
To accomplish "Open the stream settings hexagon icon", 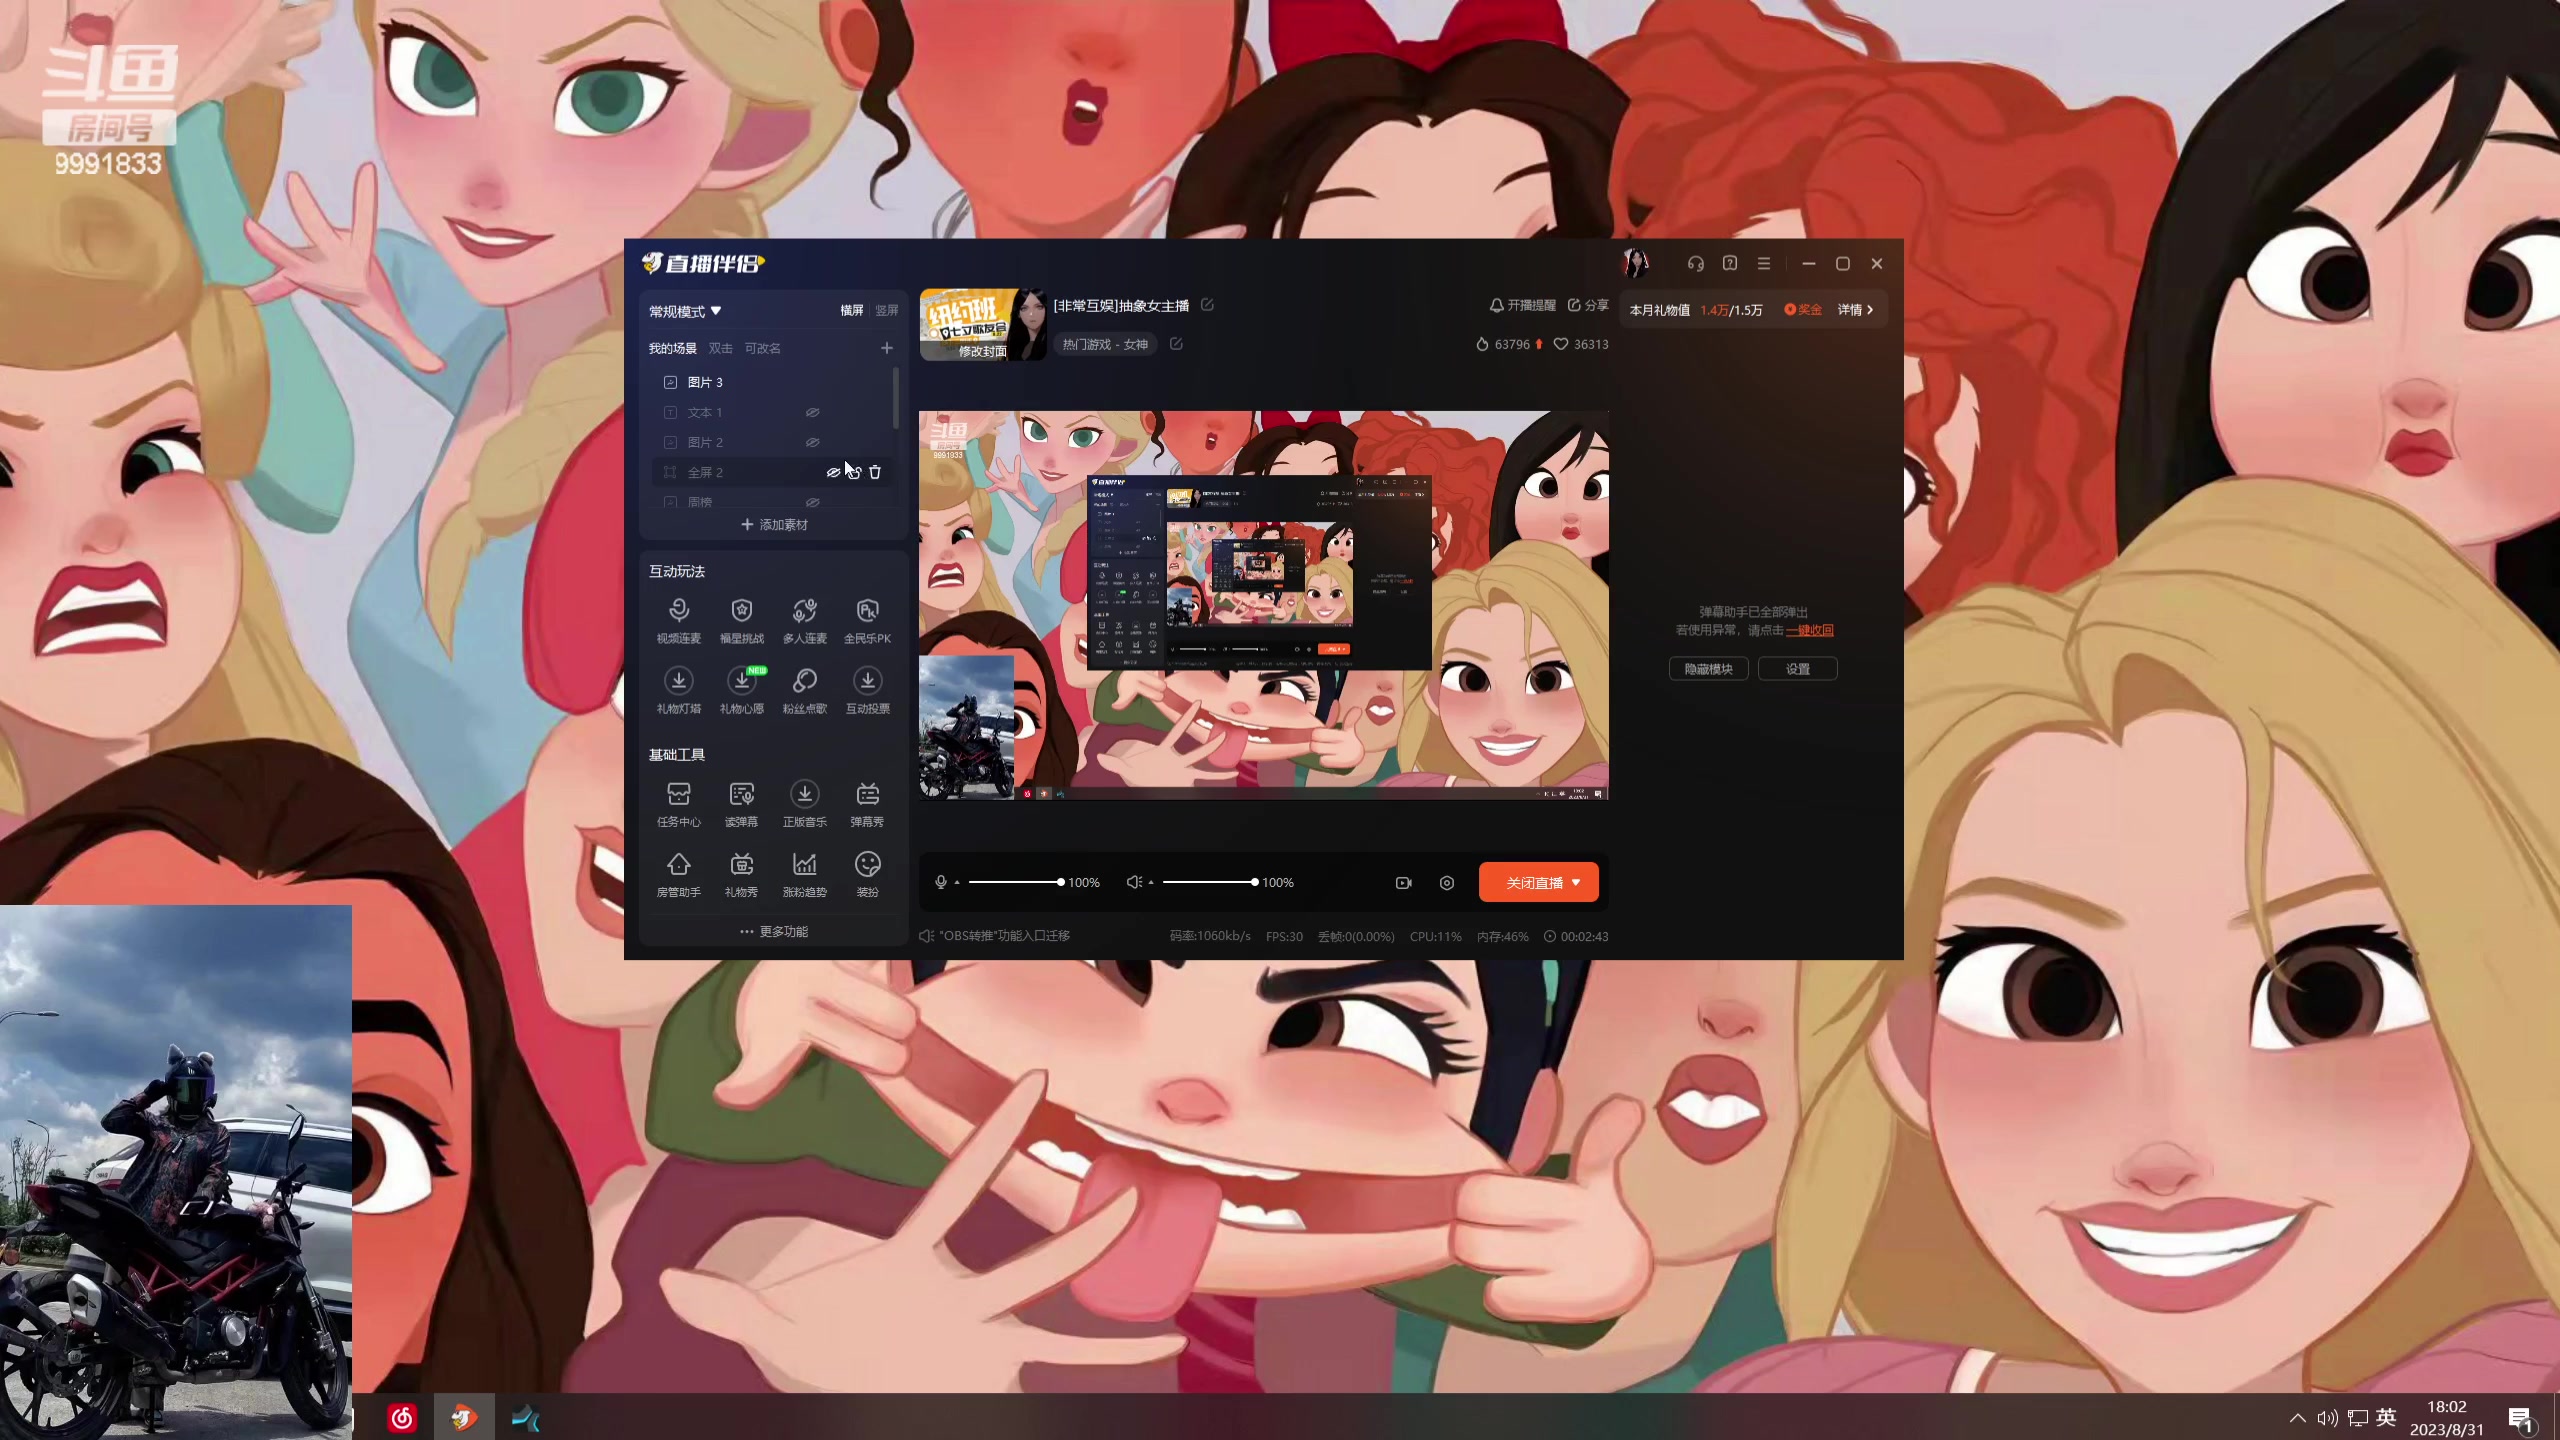I will coord(1446,882).
